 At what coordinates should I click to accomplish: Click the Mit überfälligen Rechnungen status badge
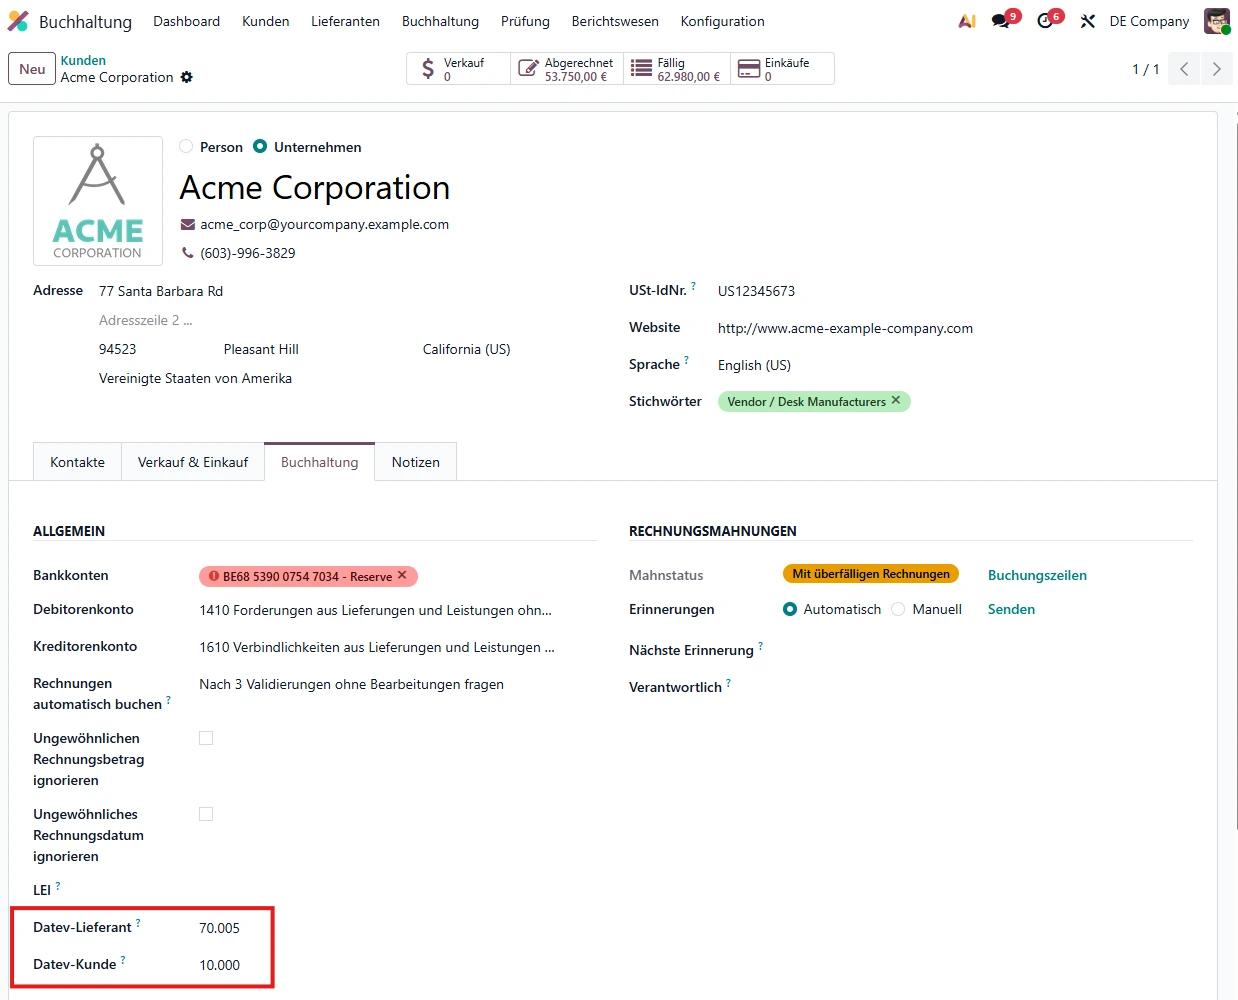coord(871,574)
